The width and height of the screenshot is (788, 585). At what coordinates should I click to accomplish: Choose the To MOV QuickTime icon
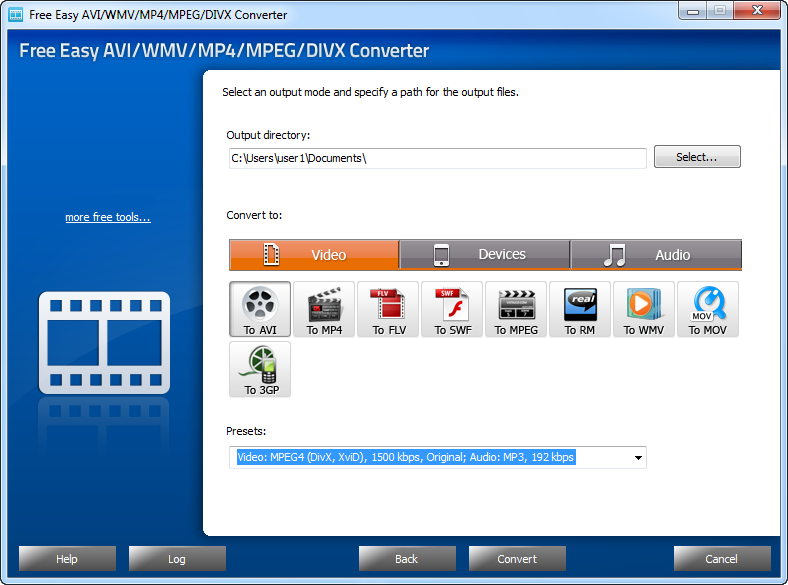pyautogui.click(x=708, y=309)
